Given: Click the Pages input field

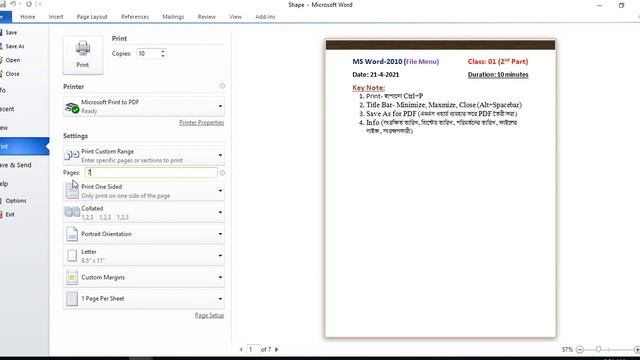Looking at the screenshot, I should click(151, 173).
